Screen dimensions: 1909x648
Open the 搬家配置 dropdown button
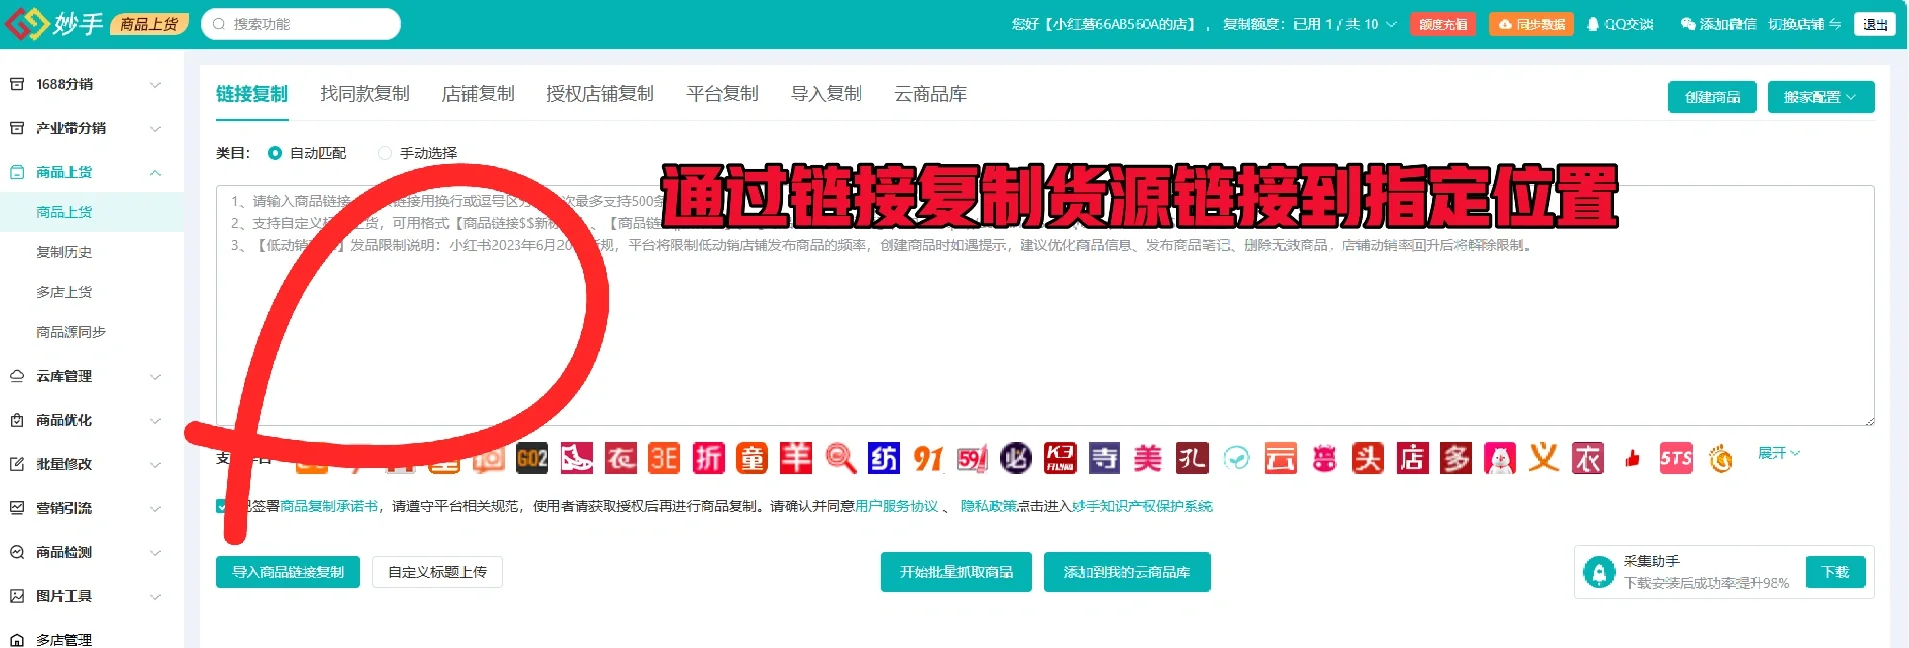coord(1821,97)
